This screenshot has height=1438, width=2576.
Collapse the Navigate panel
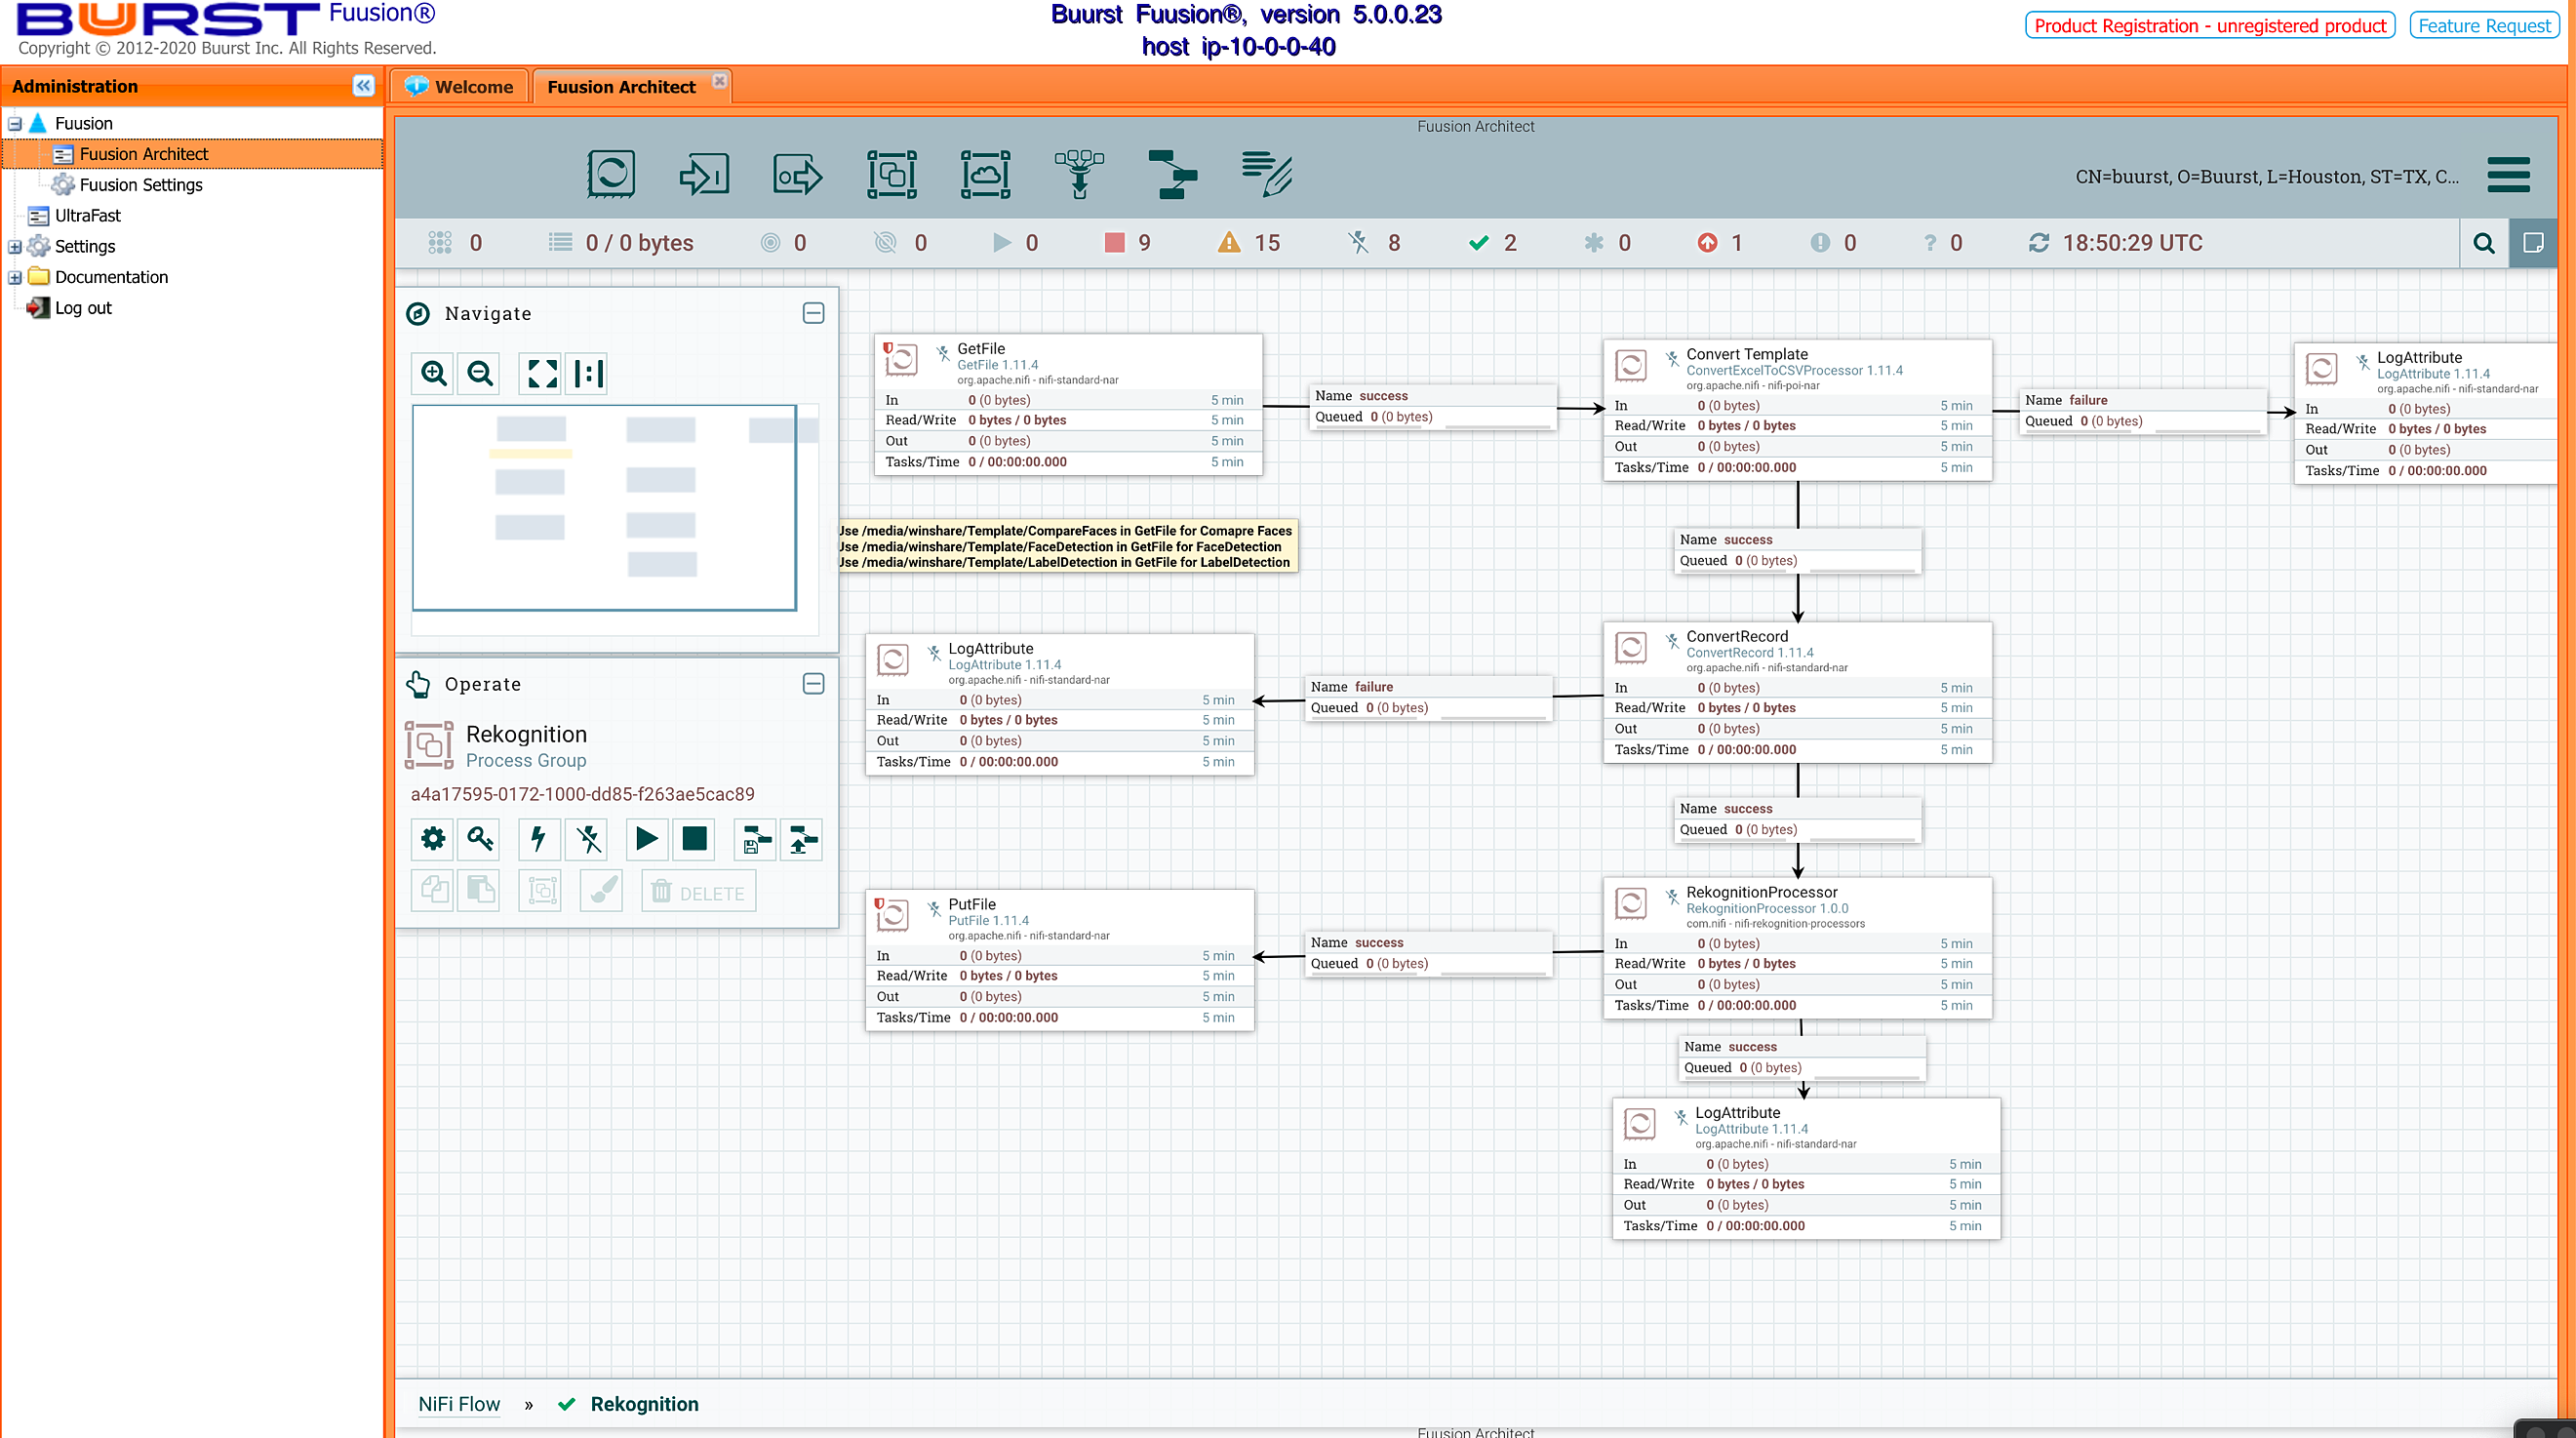click(813, 313)
